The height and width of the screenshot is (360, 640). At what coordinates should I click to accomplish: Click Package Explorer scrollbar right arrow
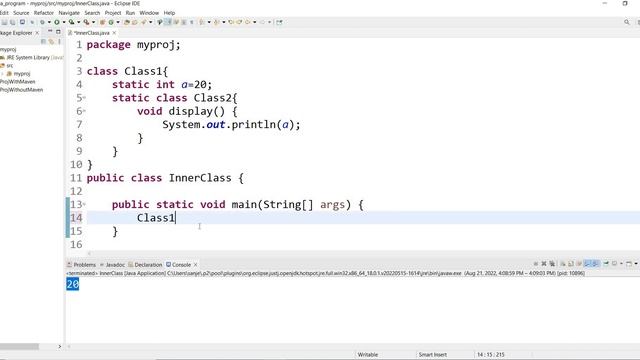click(x=60, y=347)
